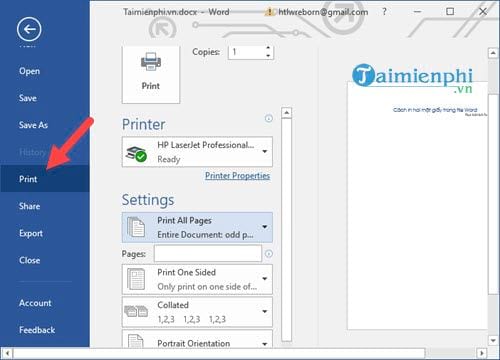Click the large Print button
Screen dimensions: 500x360
151,75
